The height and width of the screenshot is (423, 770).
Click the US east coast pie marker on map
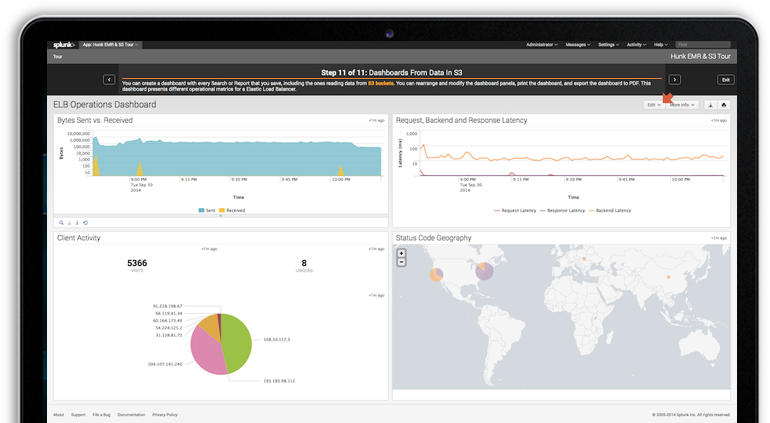click(x=484, y=271)
